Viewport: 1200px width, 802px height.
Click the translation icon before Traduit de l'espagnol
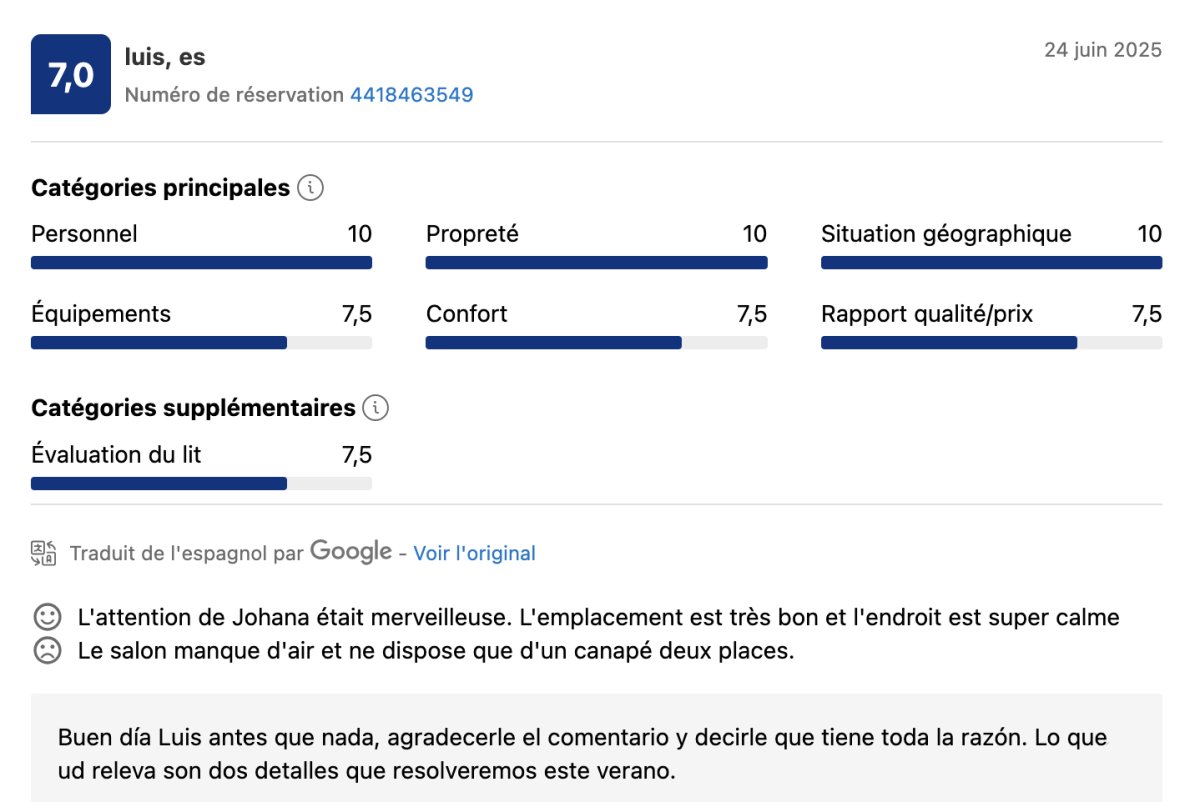point(44,553)
